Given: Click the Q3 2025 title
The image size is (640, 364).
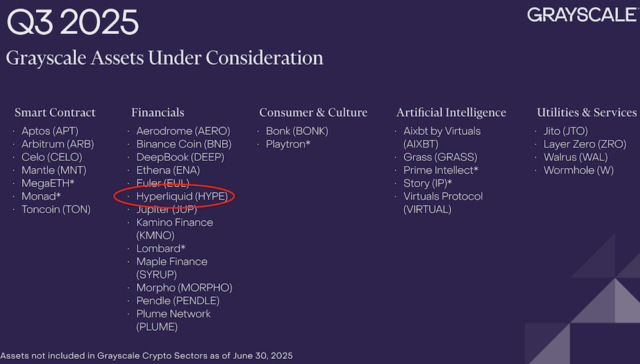Looking at the screenshot, I should 73,22.
